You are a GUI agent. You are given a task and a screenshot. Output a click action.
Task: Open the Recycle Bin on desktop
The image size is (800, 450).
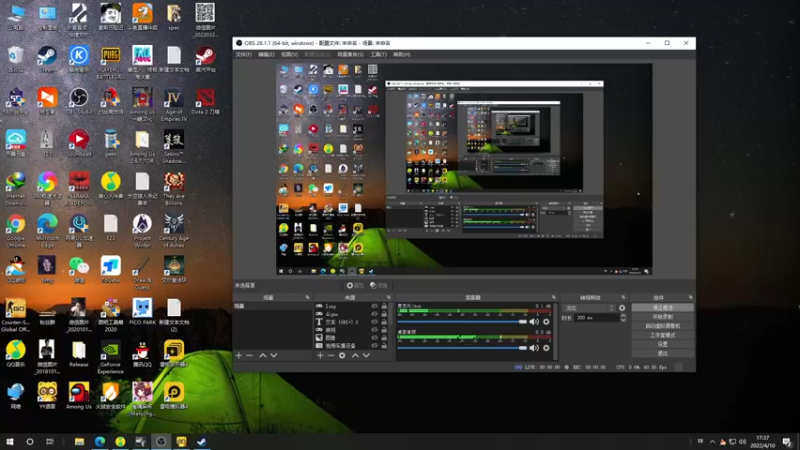point(16,59)
